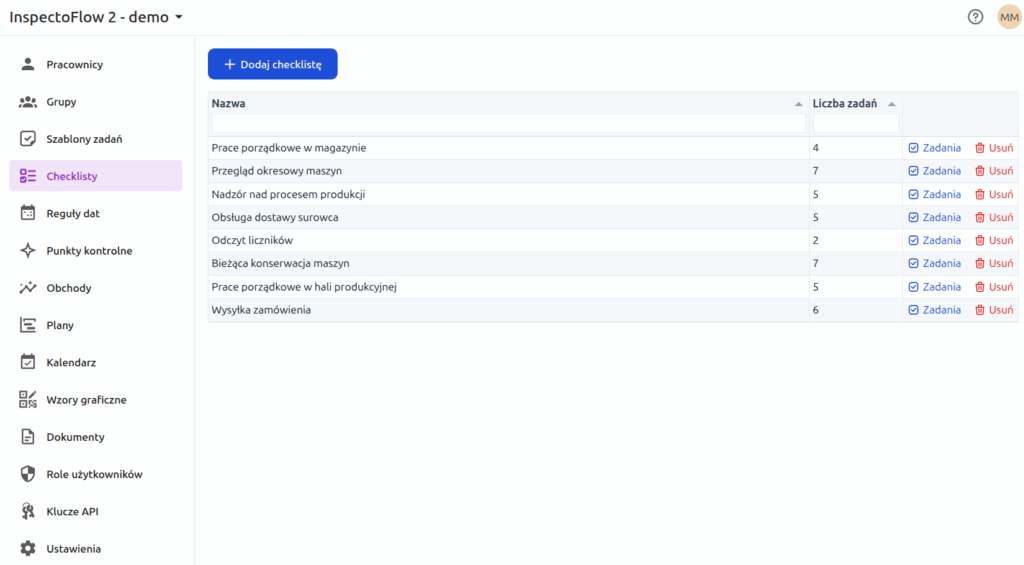
Task: Click the Nazwa column header label
Action: pyautogui.click(x=229, y=103)
